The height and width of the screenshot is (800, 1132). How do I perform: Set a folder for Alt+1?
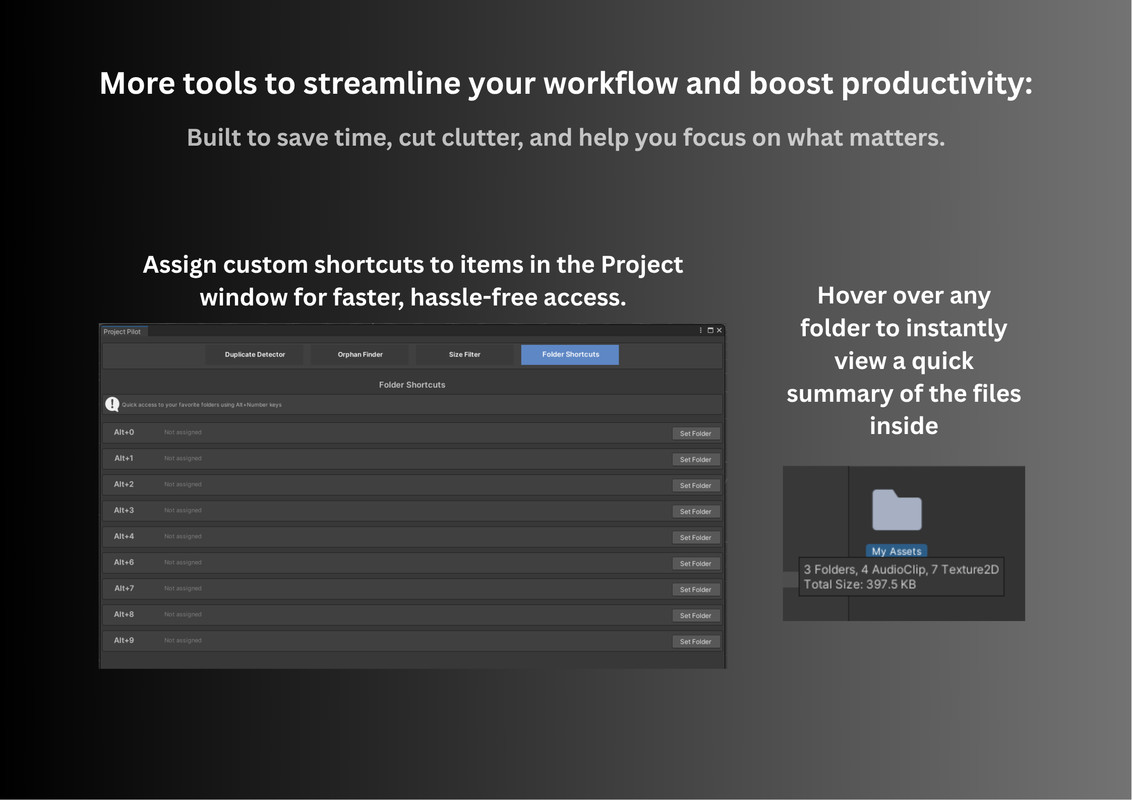pyautogui.click(x=696, y=459)
